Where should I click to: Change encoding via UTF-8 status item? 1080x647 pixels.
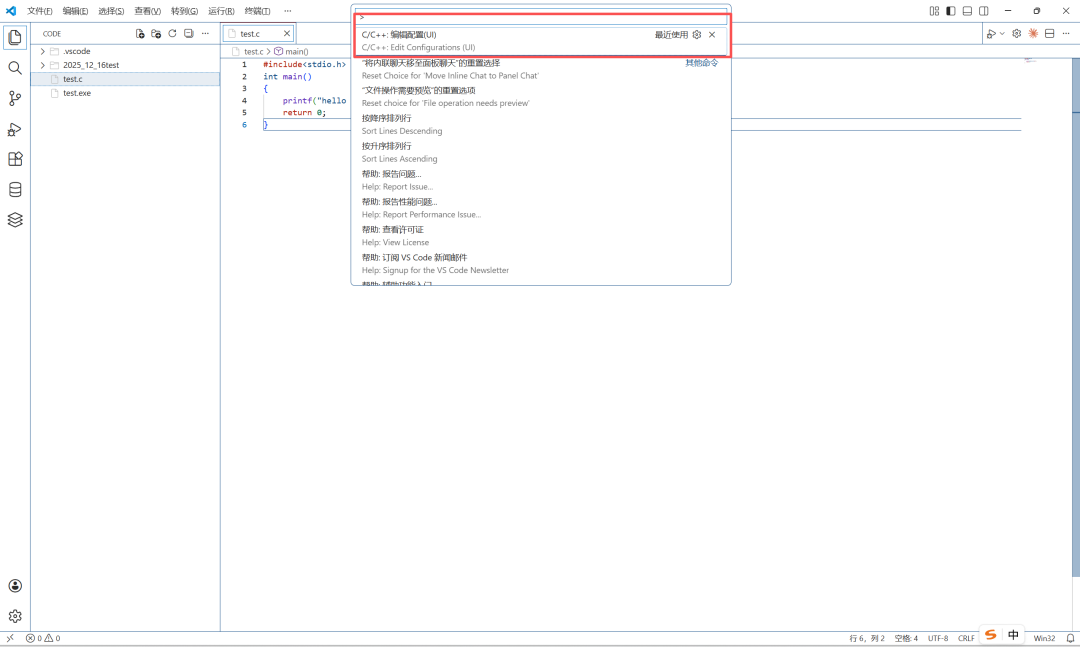[x=937, y=638]
